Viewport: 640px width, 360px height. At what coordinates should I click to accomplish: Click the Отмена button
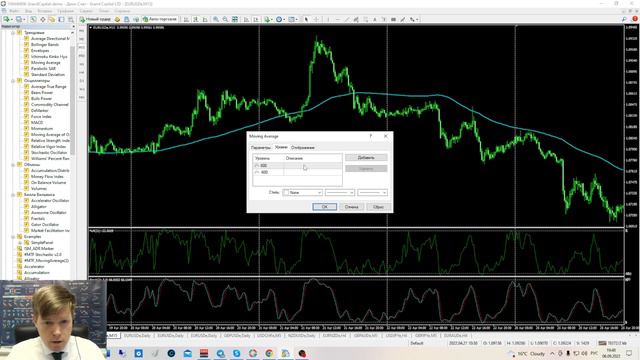coord(351,207)
